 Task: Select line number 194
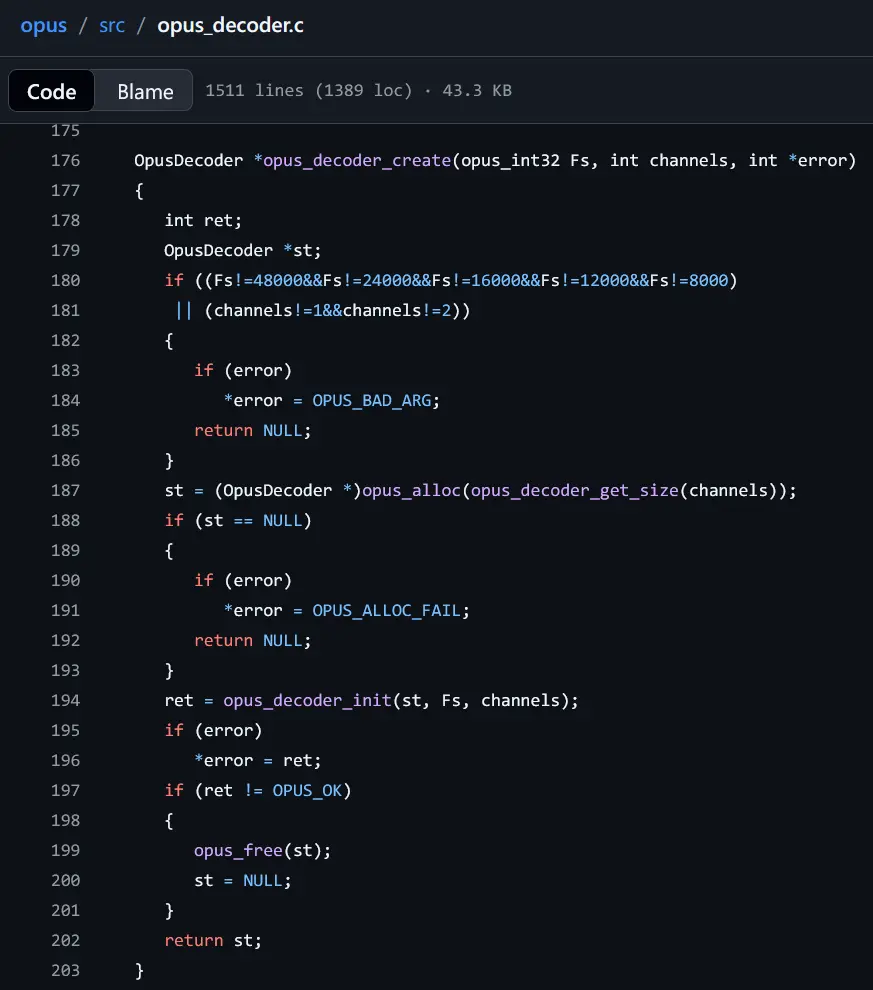pos(65,700)
